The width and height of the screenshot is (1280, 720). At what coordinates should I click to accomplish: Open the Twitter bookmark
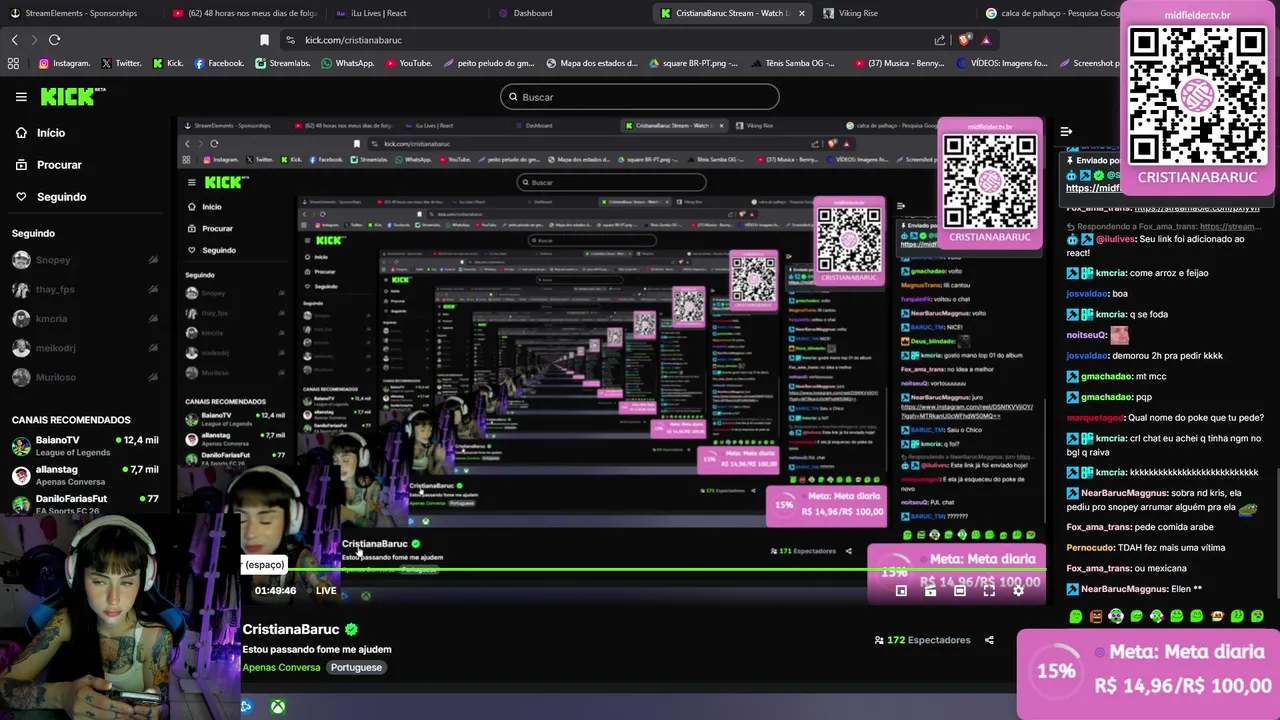[121, 63]
